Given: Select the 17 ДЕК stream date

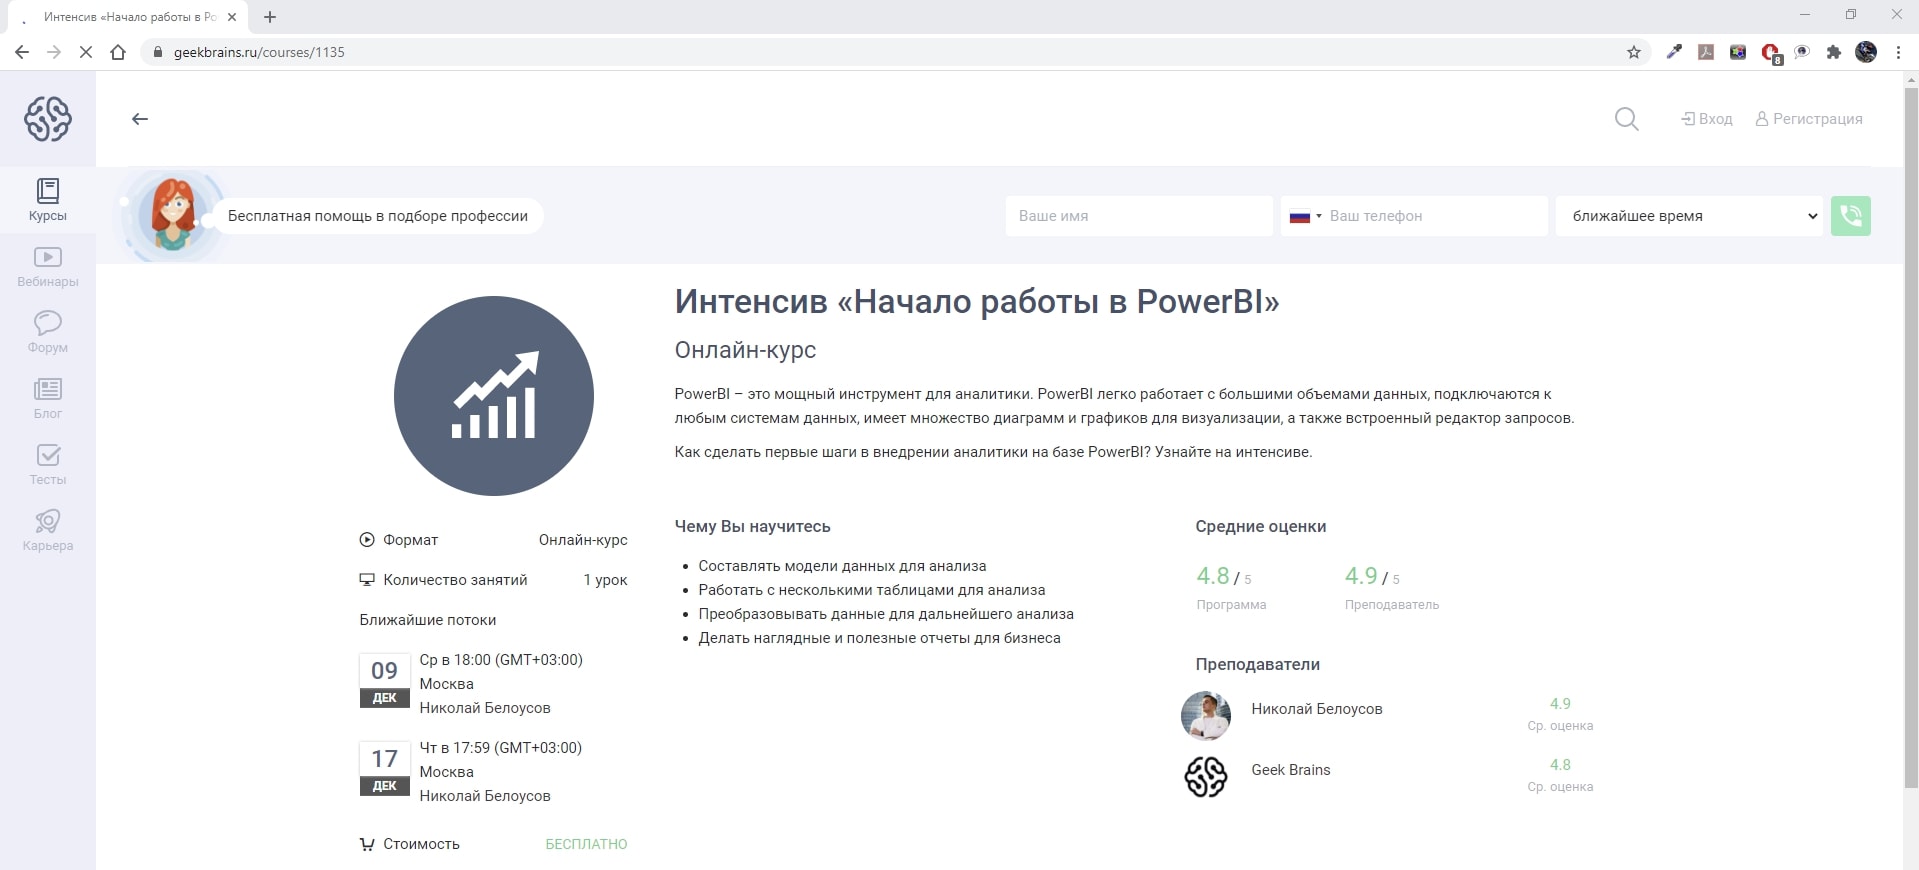Looking at the screenshot, I should click(x=384, y=768).
